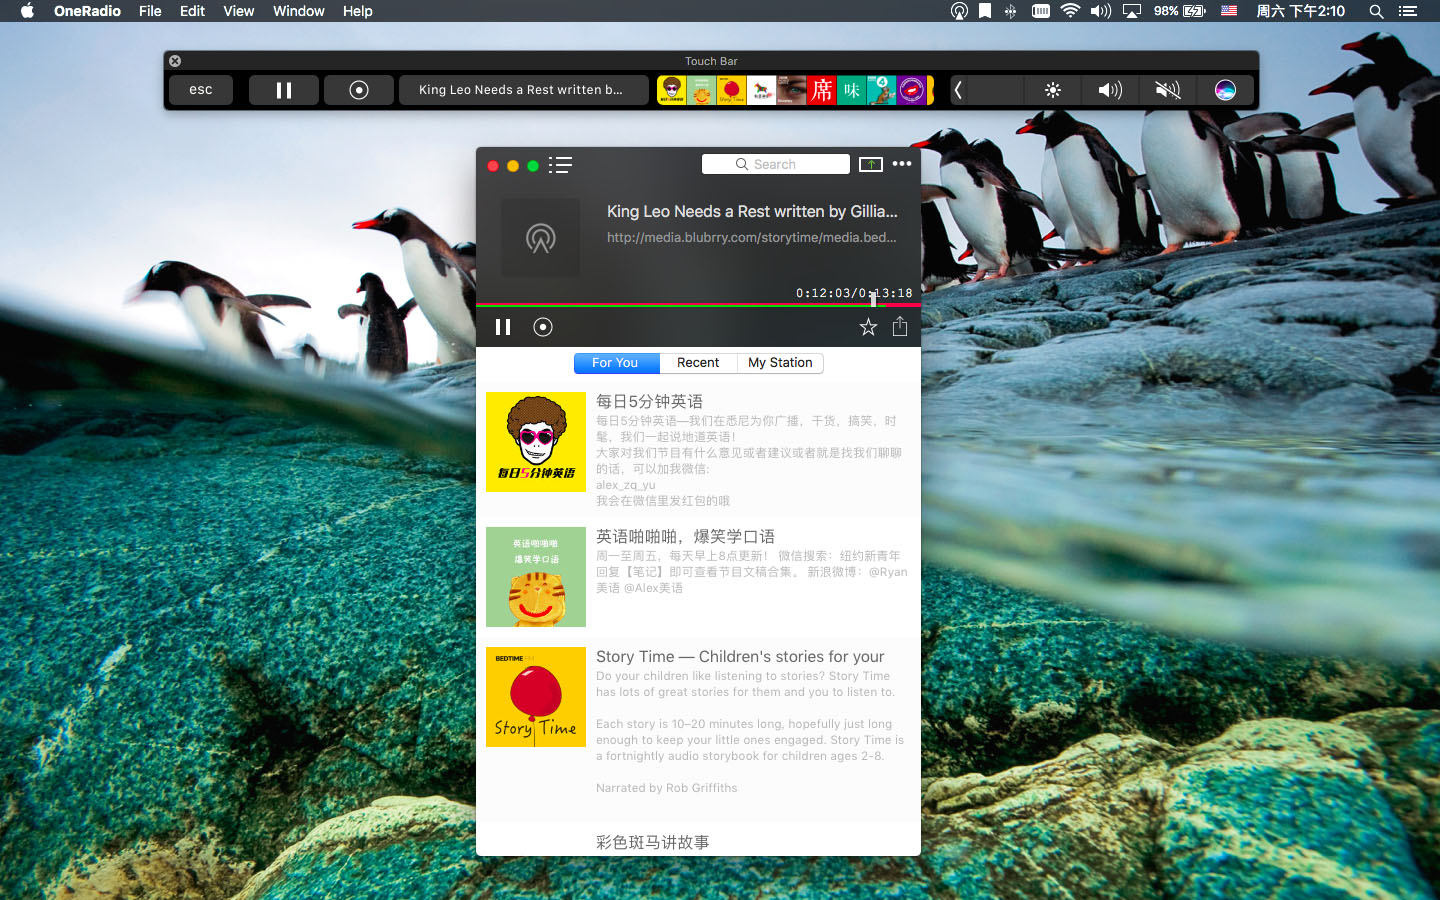Click the green mini-player toggle icon
This screenshot has width=1440, height=900.
pos(871,164)
